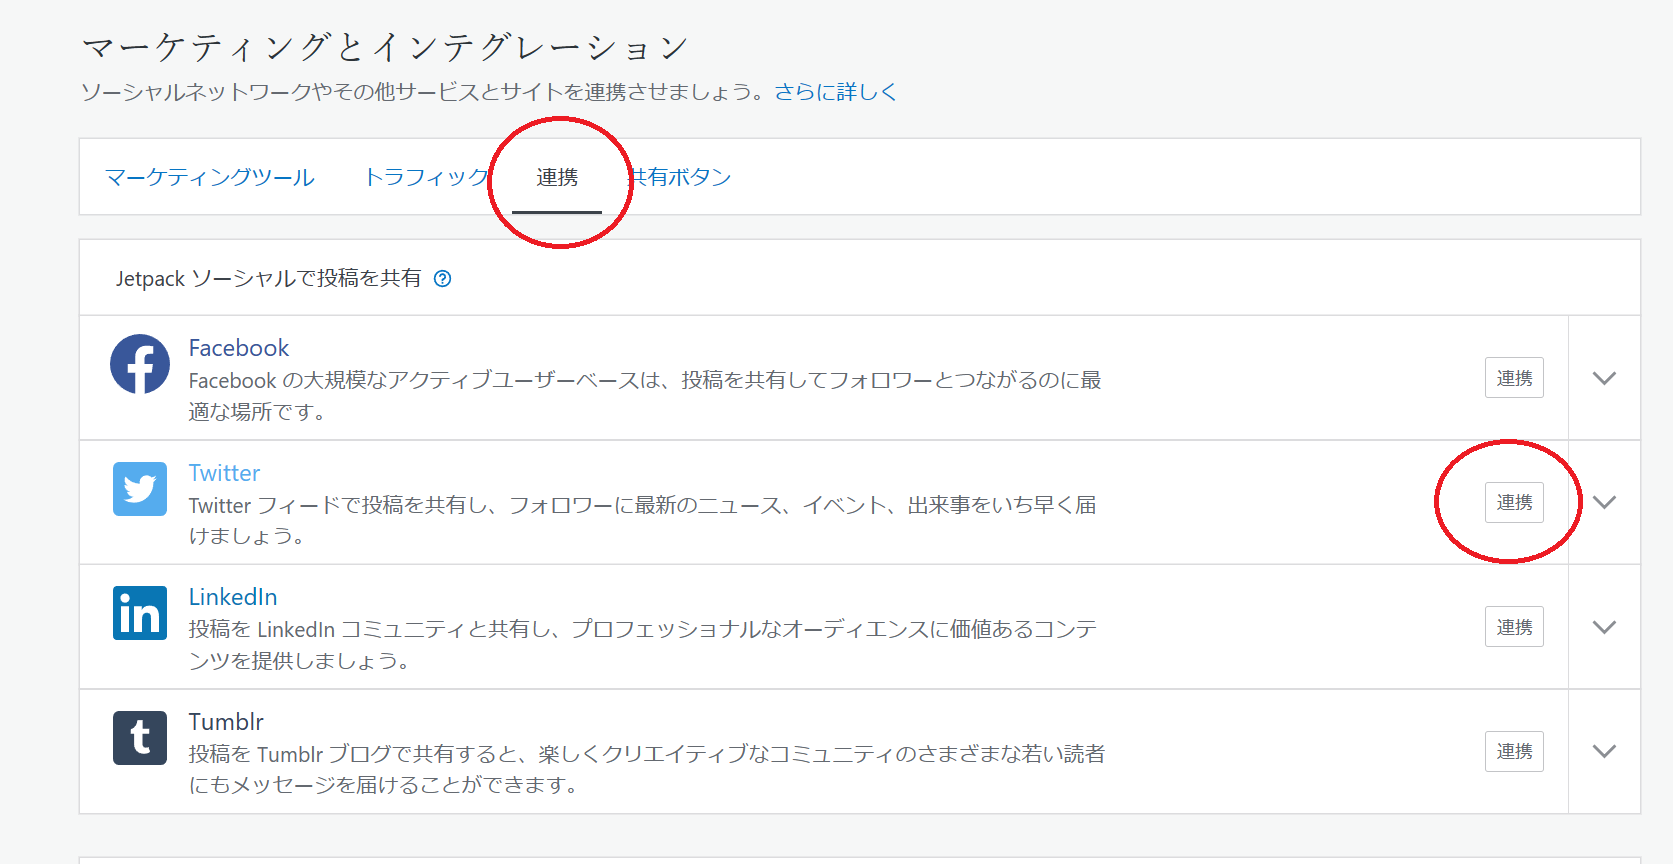Open the トラフィック tab
The image size is (1673, 864).
(x=426, y=178)
